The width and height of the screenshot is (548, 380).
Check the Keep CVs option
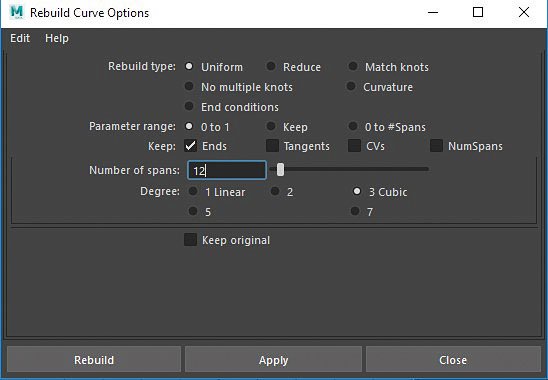click(354, 146)
